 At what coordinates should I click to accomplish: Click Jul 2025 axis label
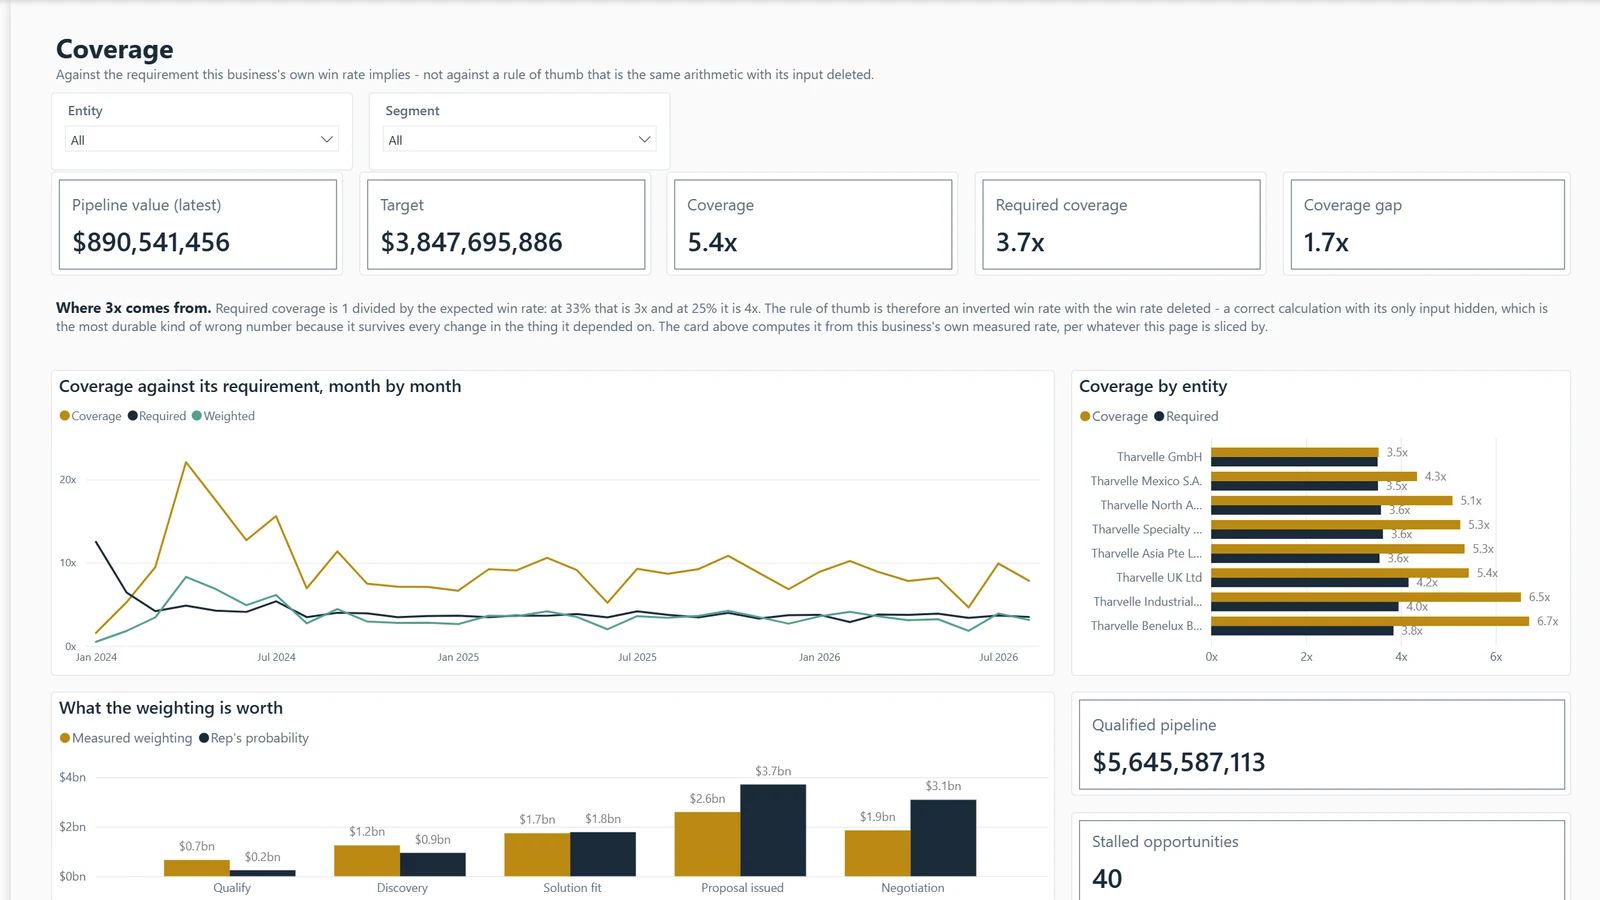[x=637, y=657]
